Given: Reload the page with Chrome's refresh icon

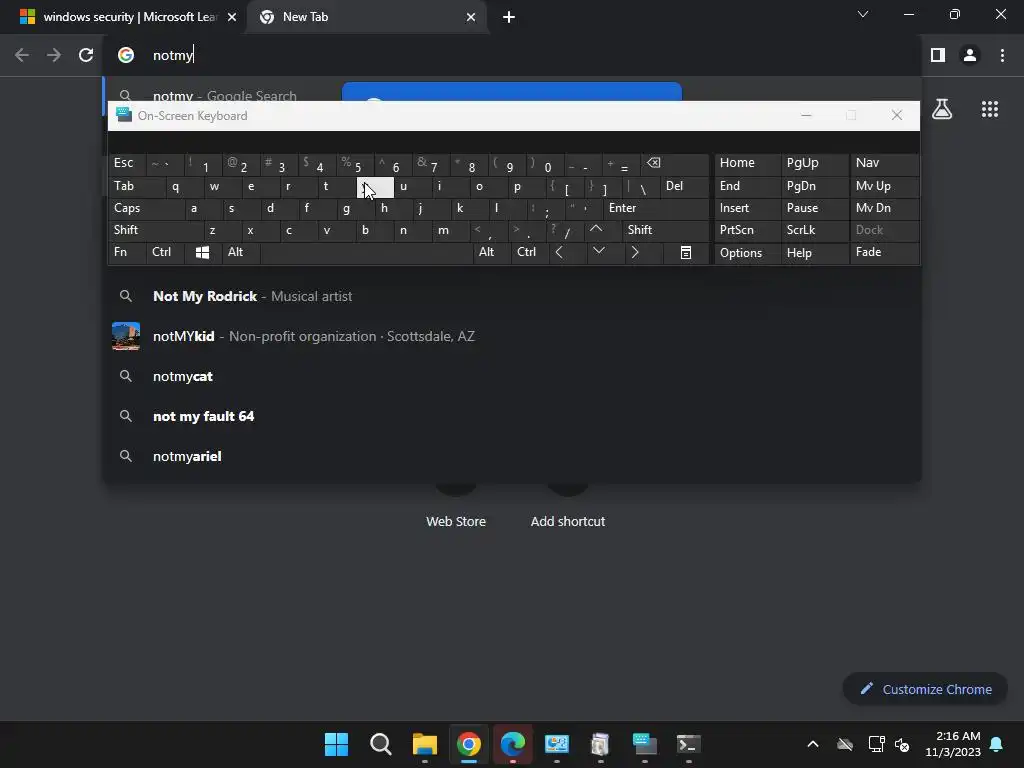Looking at the screenshot, I should pos(86,55).
